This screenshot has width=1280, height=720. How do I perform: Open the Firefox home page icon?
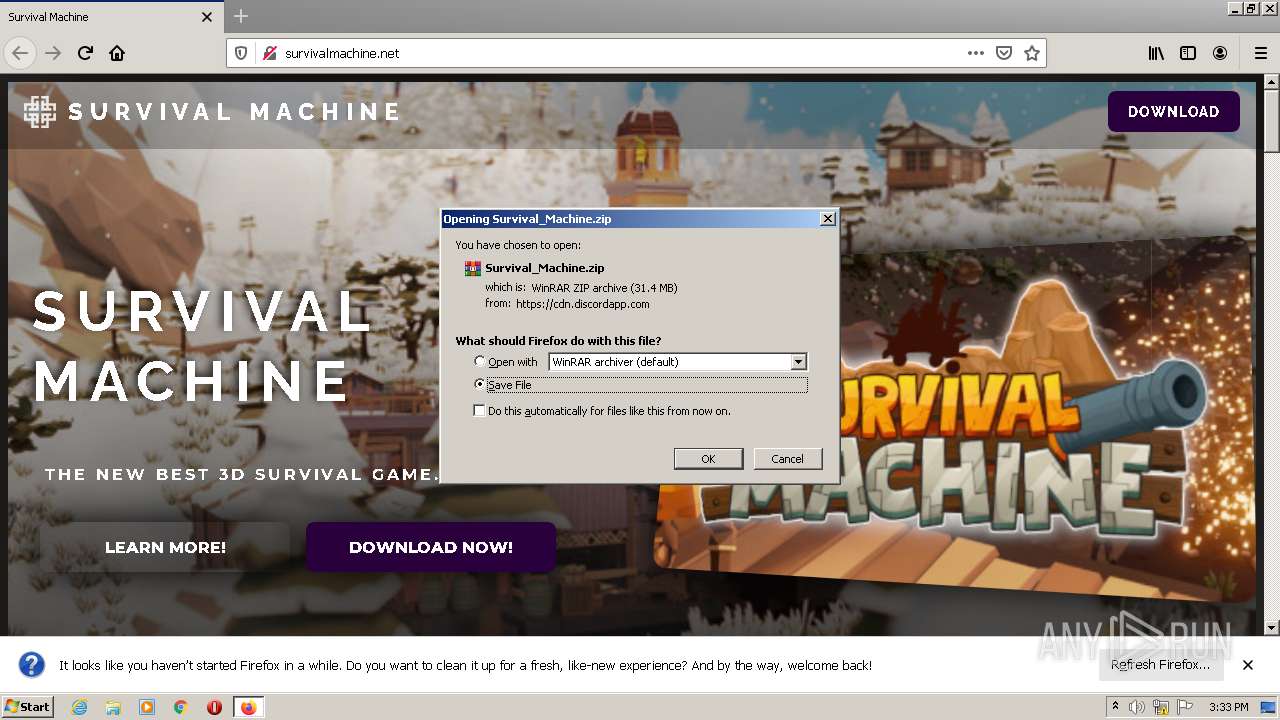(117, 53)
